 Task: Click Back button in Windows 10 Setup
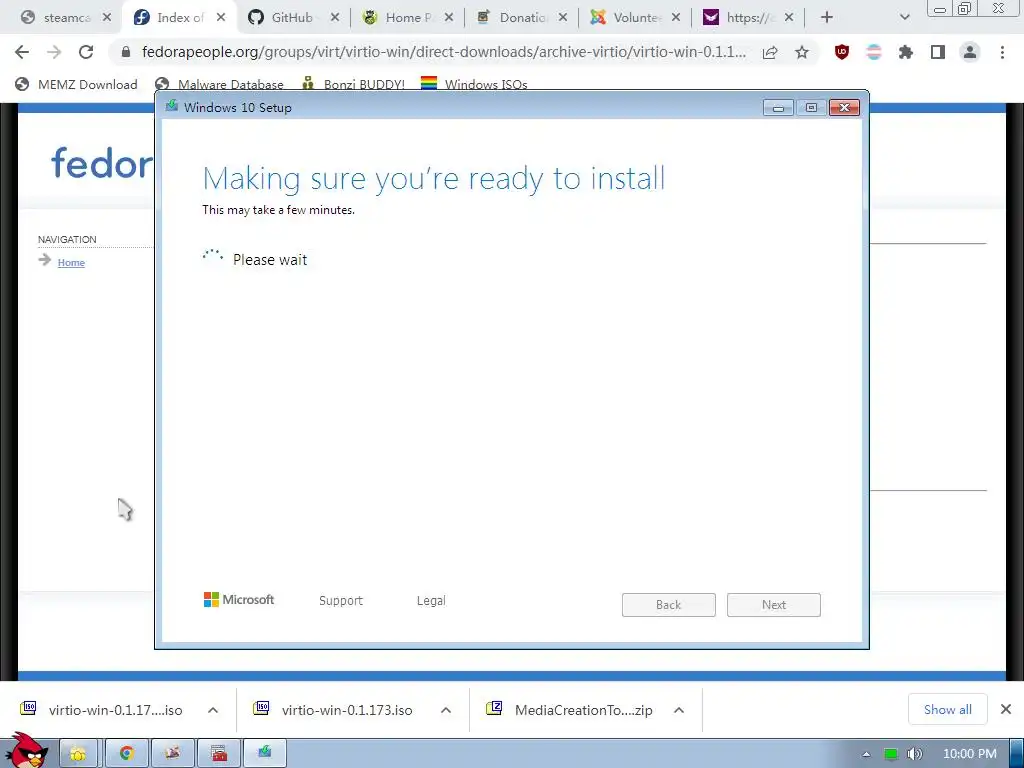coord(669,605)
